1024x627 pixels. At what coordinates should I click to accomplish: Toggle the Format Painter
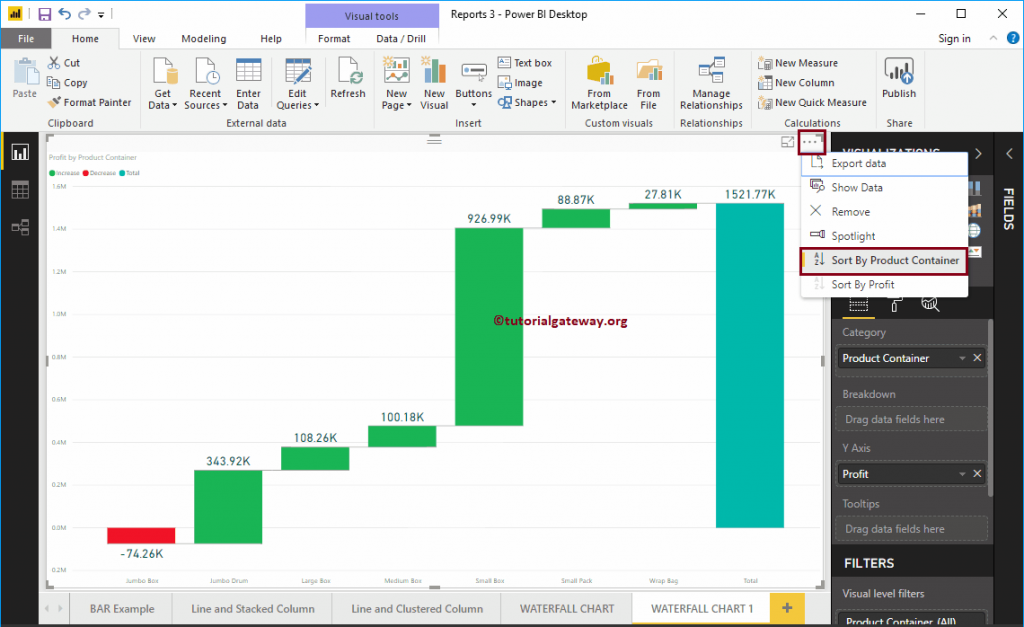[x=90, y=102]
